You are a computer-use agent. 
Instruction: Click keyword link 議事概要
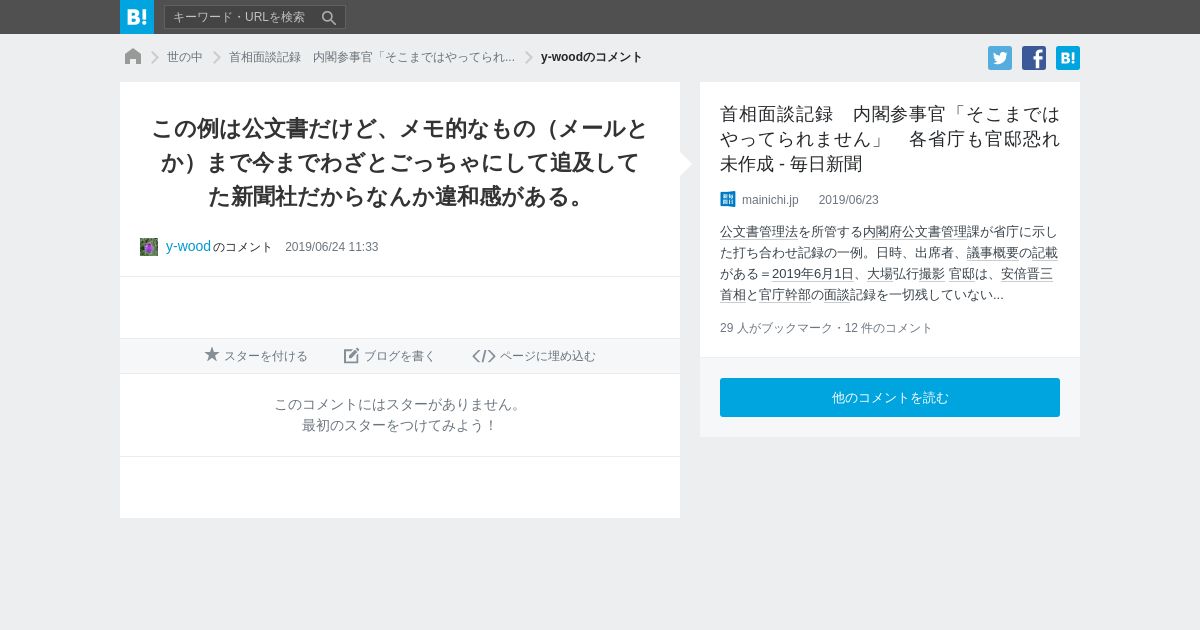(x=992, y=252)
